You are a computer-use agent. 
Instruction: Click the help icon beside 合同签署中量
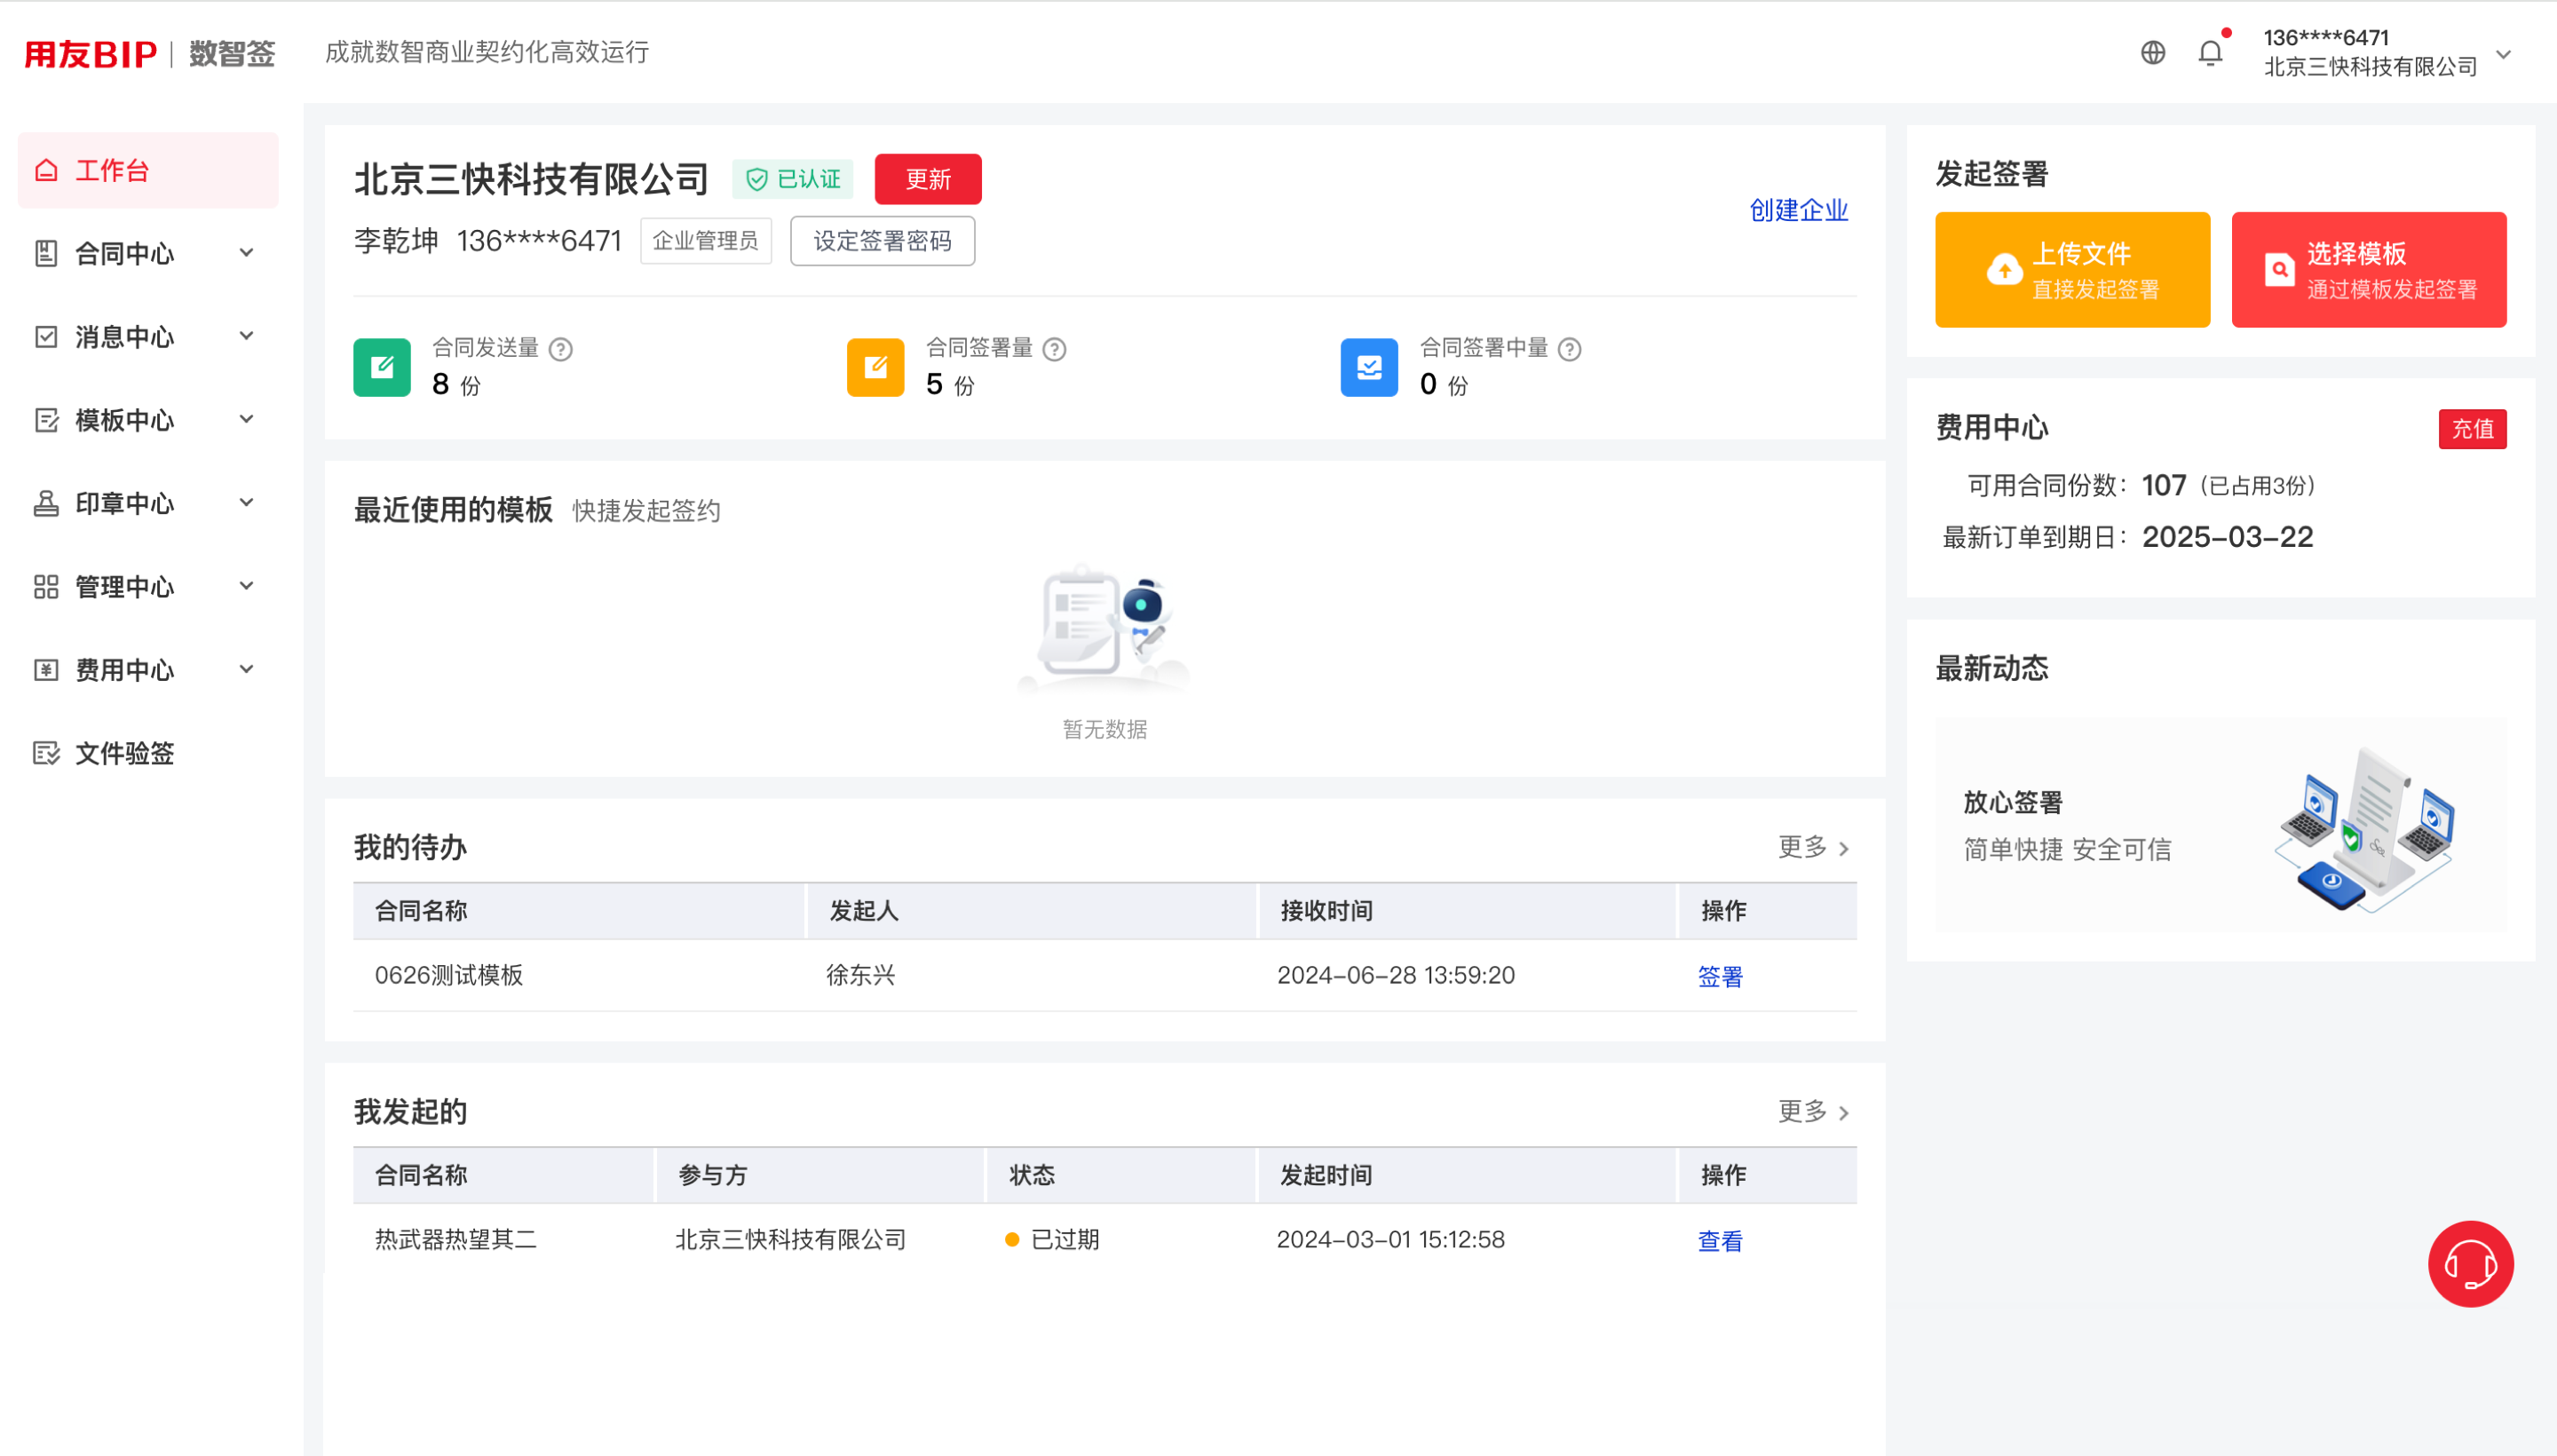(x=1570, y=349)
